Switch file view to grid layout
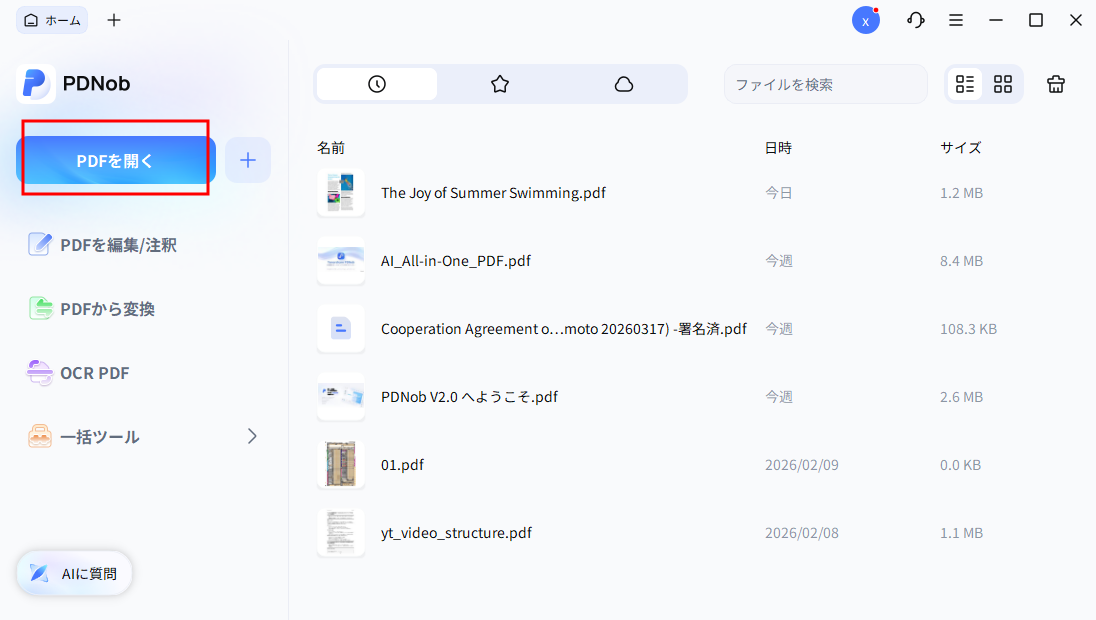The height and width of the screenshot is (620, 1096). coord(1002,84)
